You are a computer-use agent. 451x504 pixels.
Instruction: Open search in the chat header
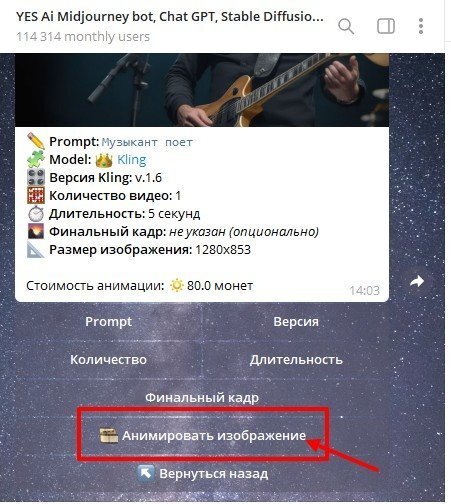point(346,26)
